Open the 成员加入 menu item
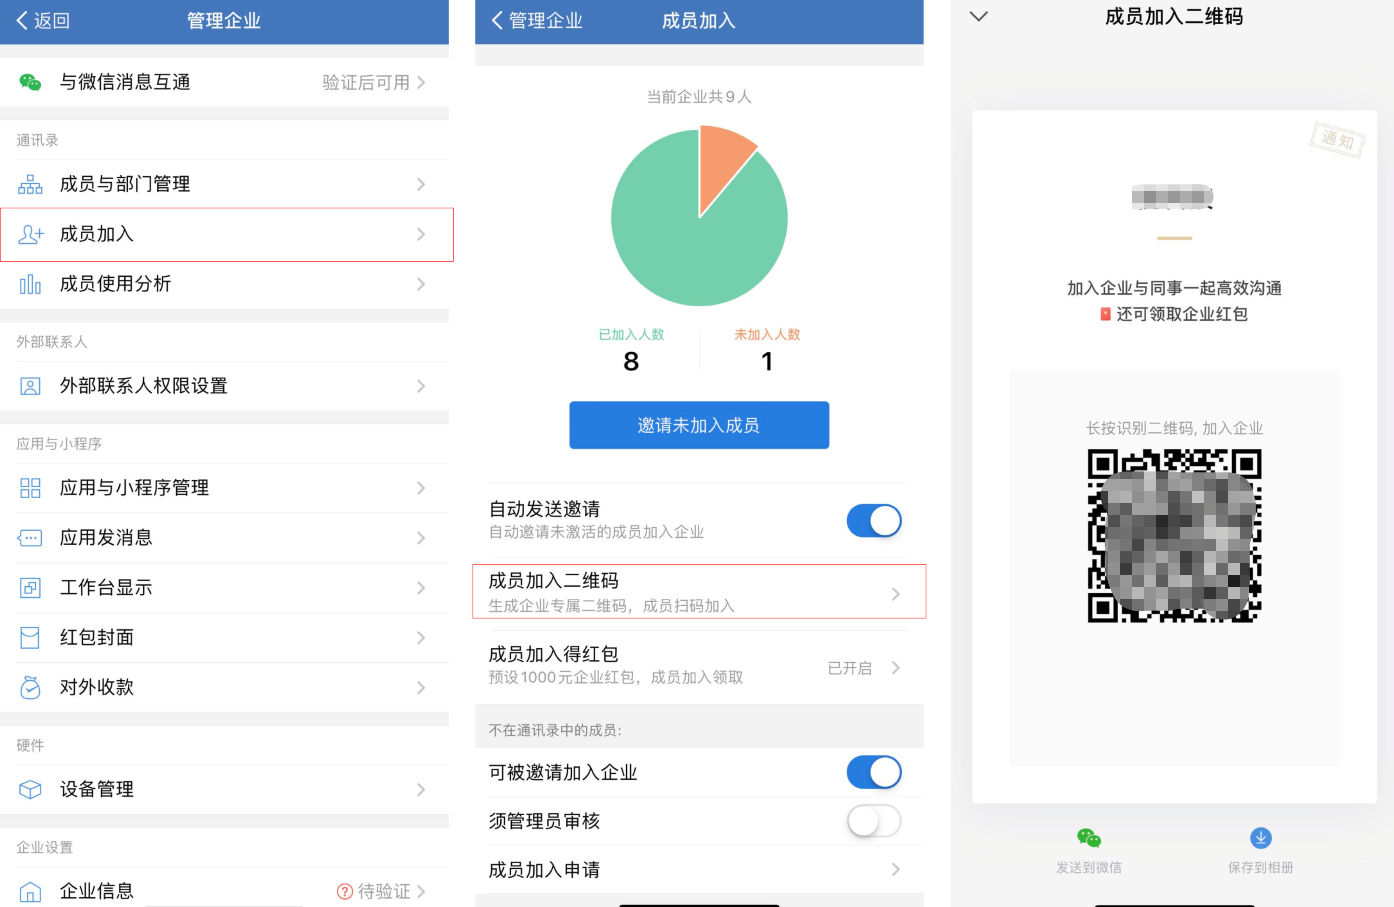 [226, 235]
